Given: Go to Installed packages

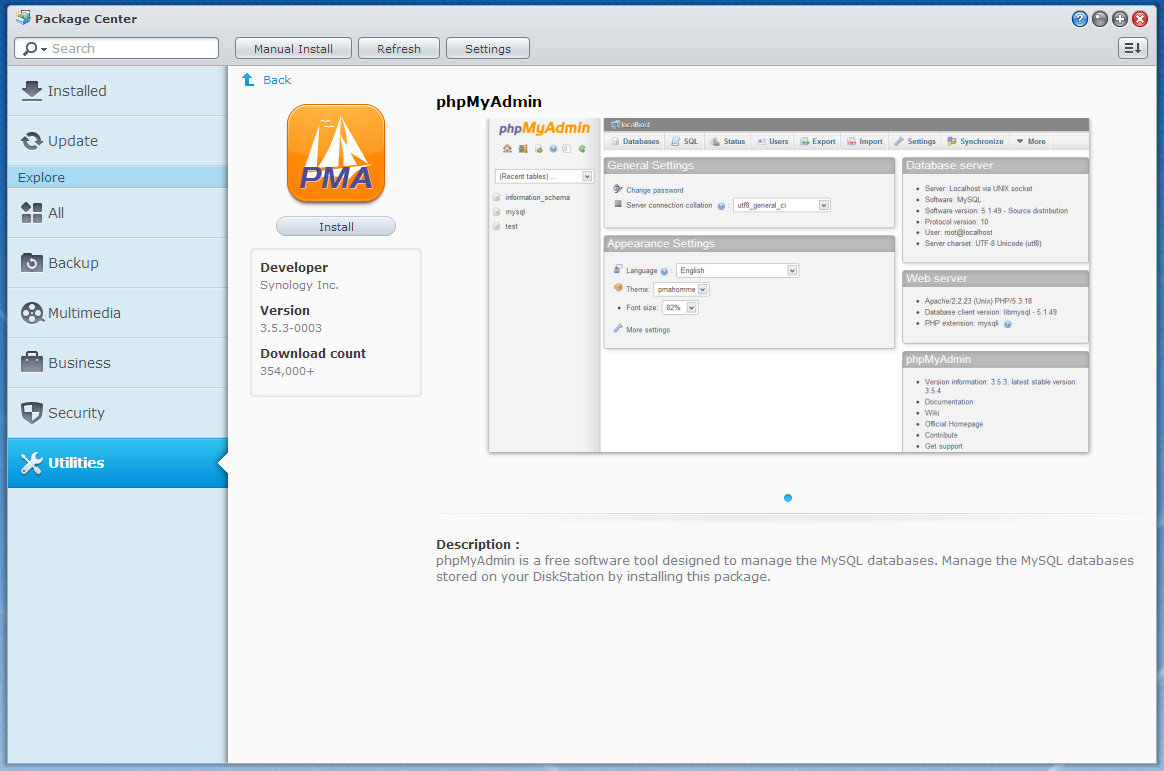Looking at the screenshot, I should tap(117, 91).
